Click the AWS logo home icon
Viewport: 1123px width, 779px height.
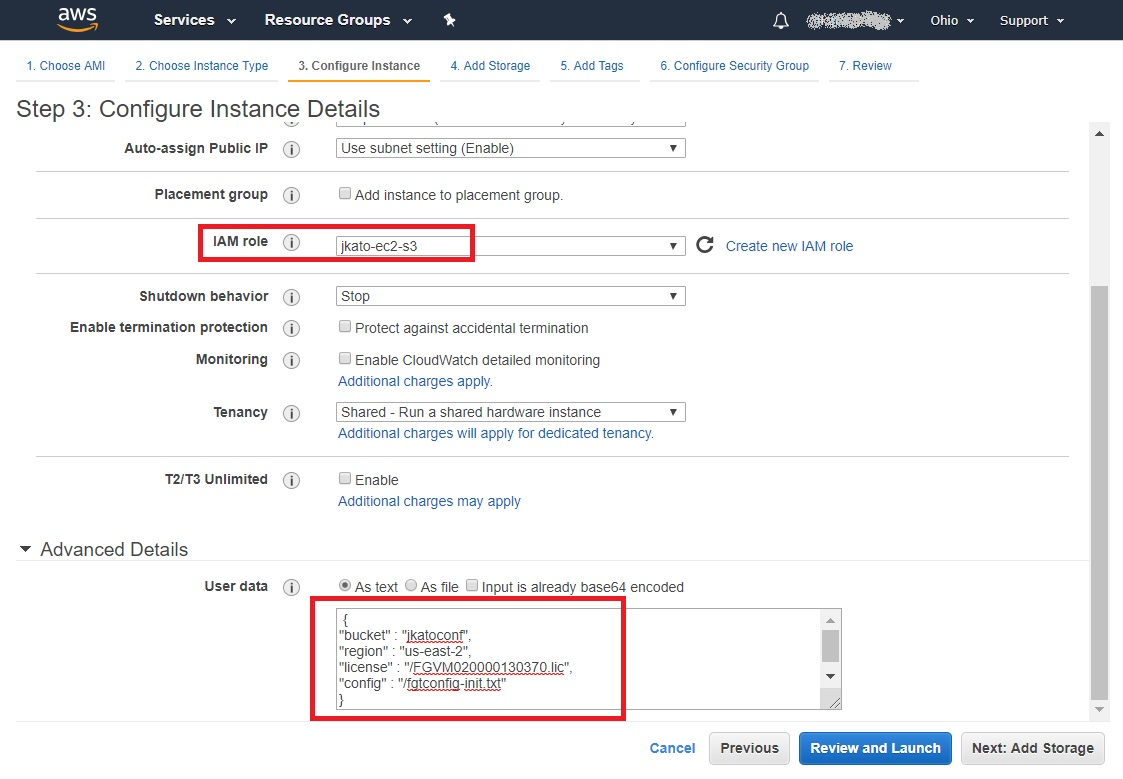pos(77,19)
